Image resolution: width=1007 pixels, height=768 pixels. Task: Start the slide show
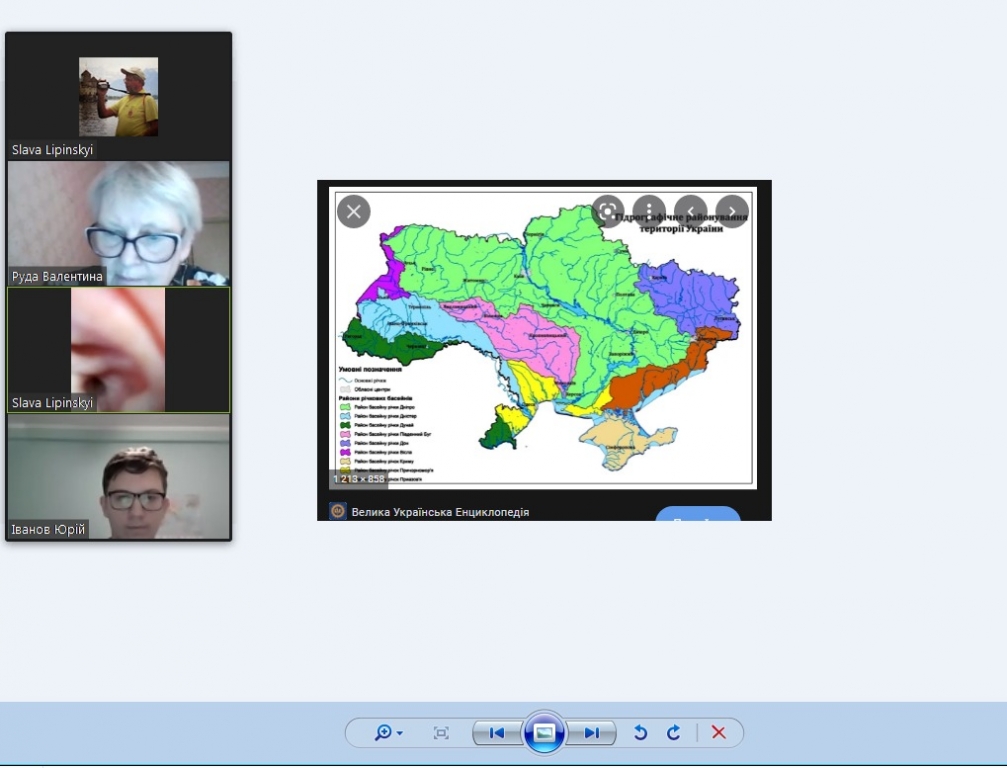544,733
